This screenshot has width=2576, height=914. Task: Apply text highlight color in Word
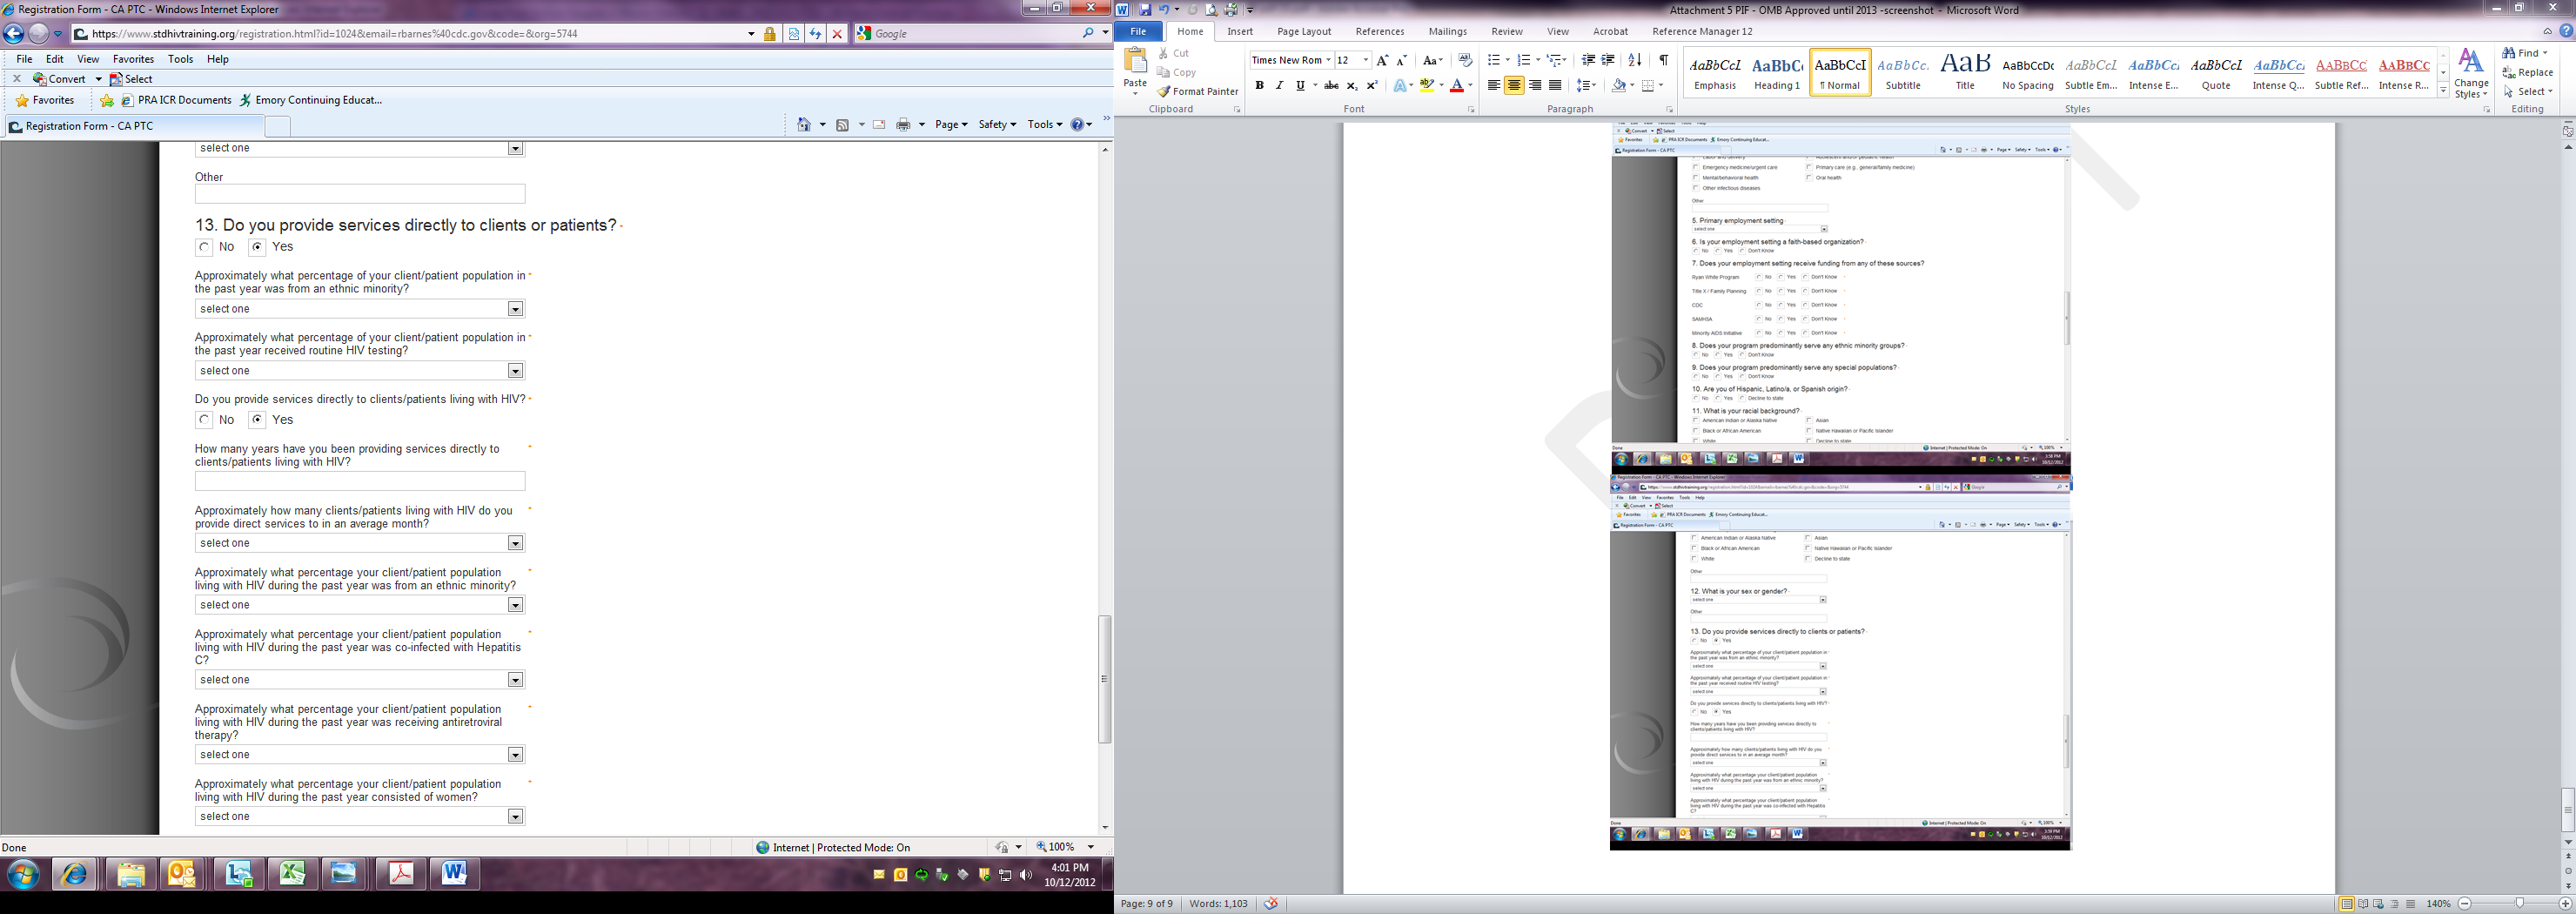click(x=1426, y=86)
